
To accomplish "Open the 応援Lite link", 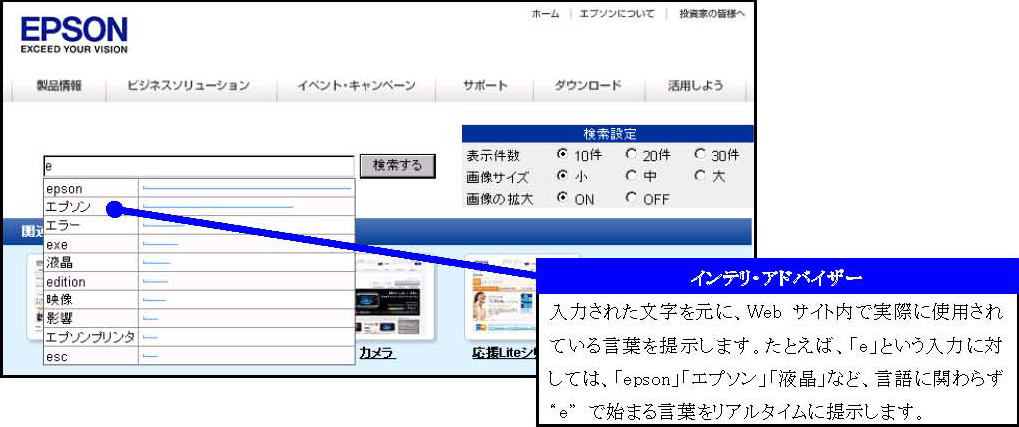I will [x=504, y=354].
